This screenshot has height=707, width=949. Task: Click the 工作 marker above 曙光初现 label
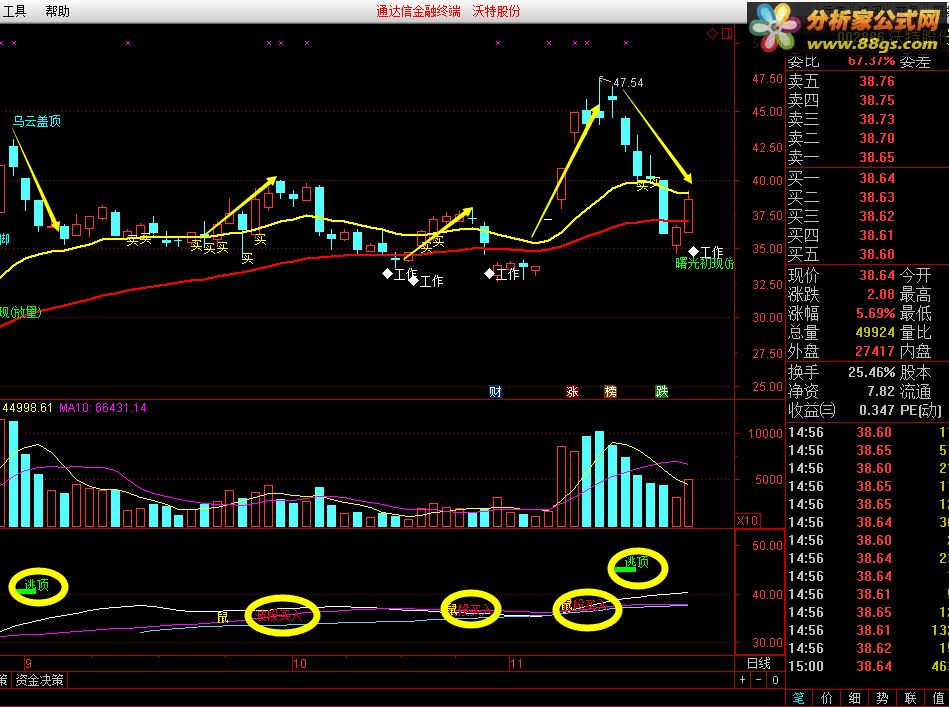click(706, 251)
